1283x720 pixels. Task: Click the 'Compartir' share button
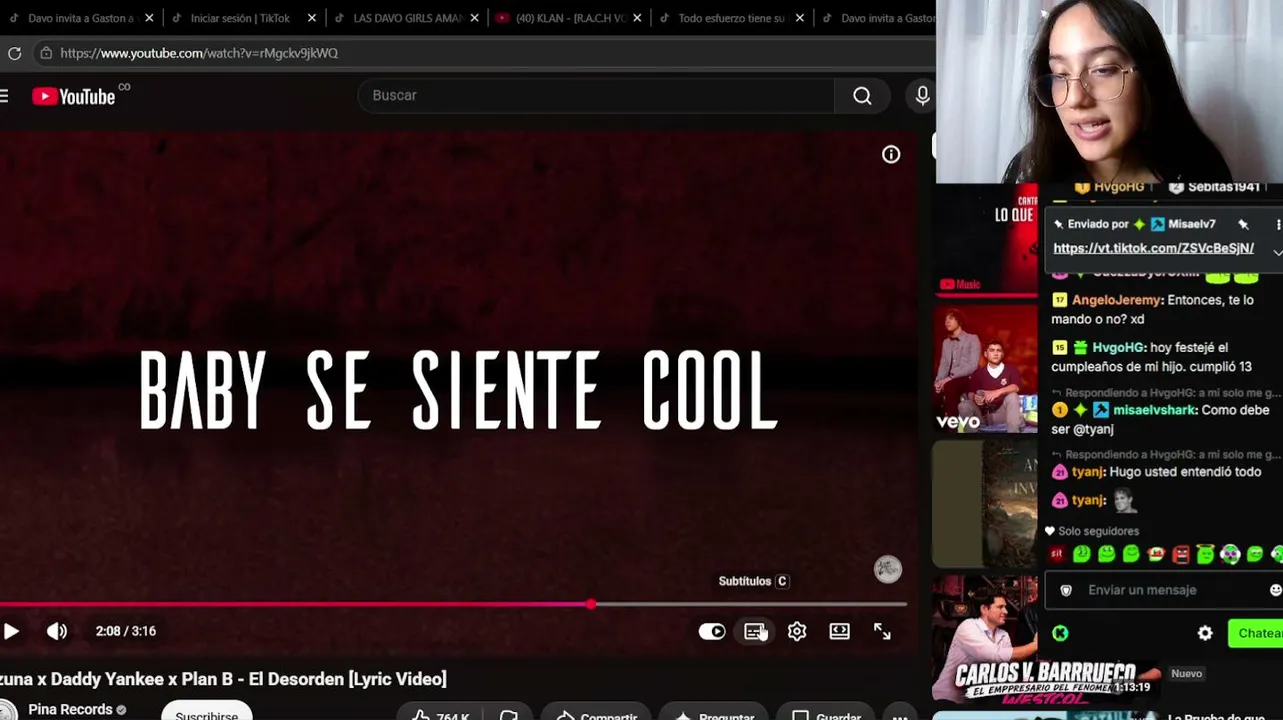click(597, 714)
